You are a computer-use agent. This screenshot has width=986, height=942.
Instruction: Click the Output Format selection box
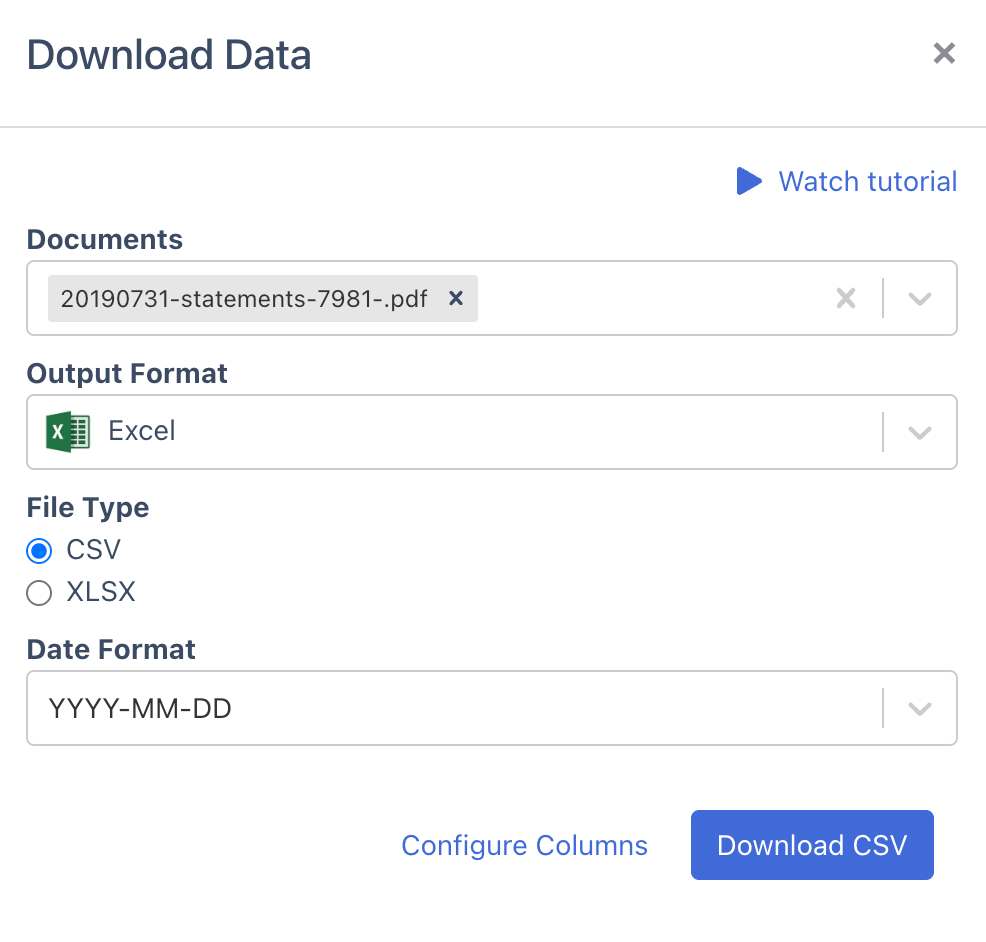[x=450, y=431]
